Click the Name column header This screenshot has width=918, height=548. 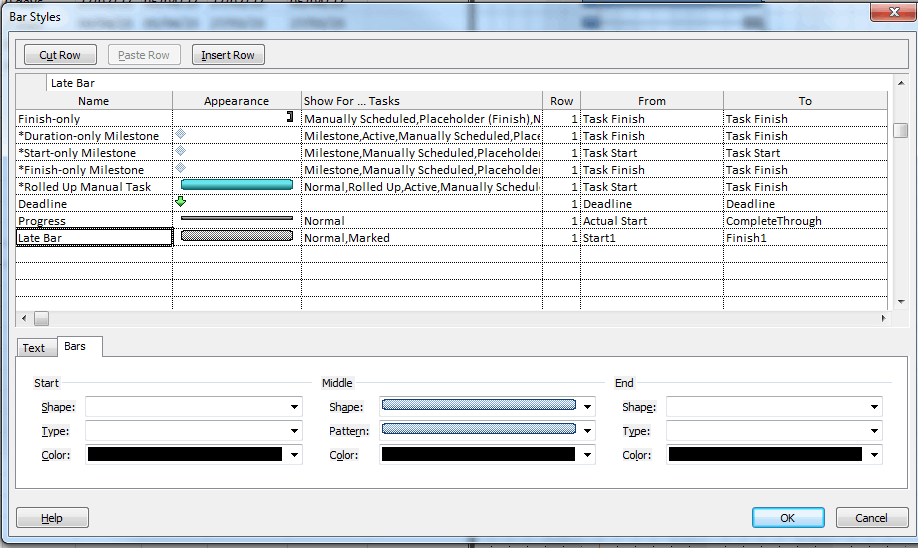[94, 101]
